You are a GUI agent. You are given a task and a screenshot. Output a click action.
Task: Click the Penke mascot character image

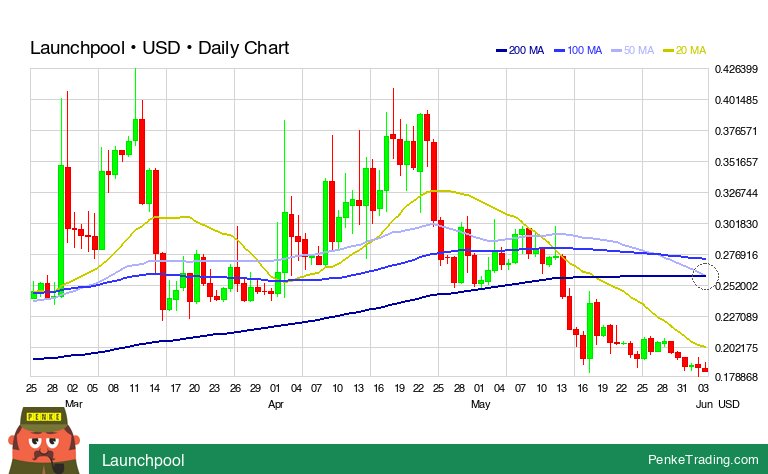[44, 441]
